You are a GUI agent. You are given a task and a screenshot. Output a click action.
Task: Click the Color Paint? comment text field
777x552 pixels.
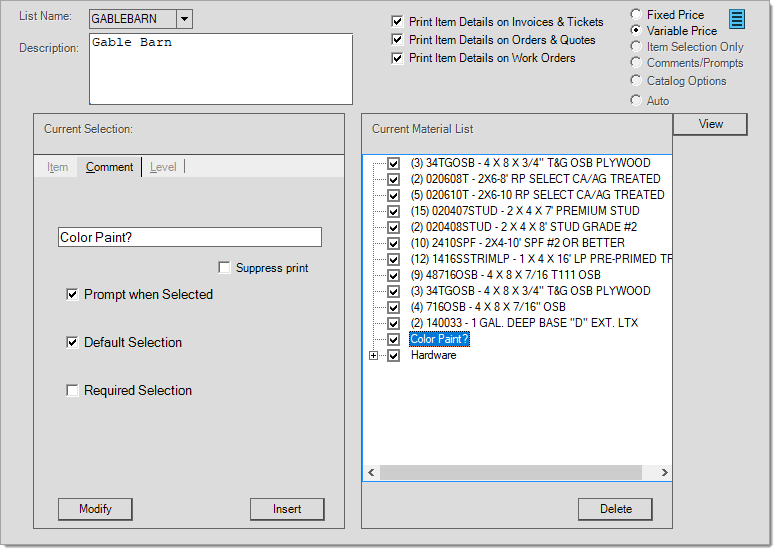(190, 237)
